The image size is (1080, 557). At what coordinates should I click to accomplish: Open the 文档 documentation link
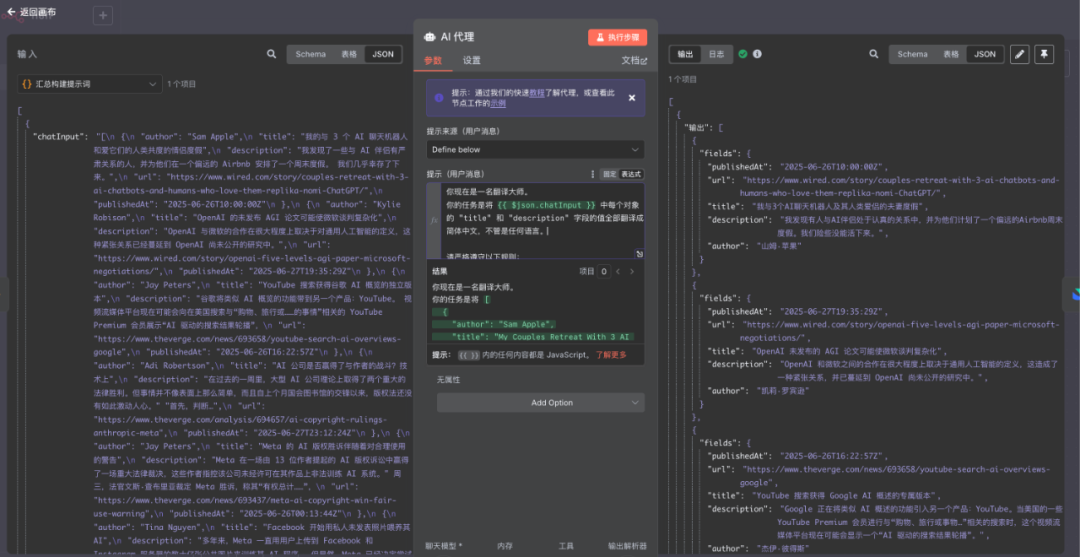634,61
